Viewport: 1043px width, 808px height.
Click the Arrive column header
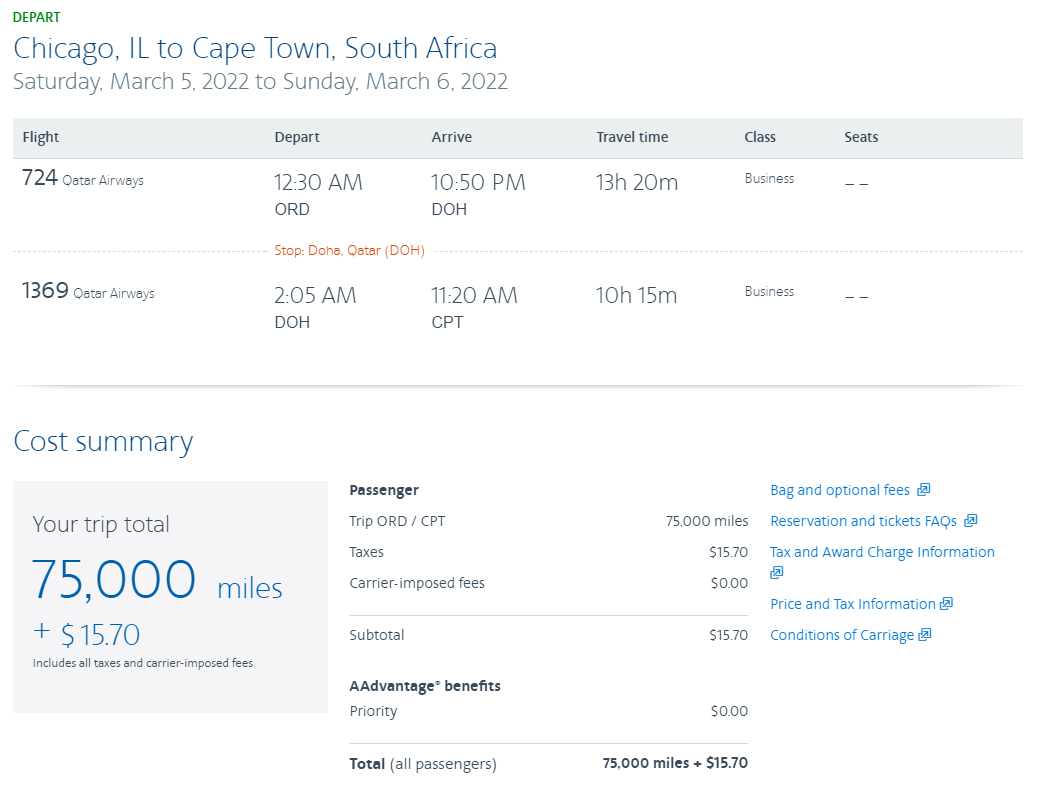click(x=450, y=137)
